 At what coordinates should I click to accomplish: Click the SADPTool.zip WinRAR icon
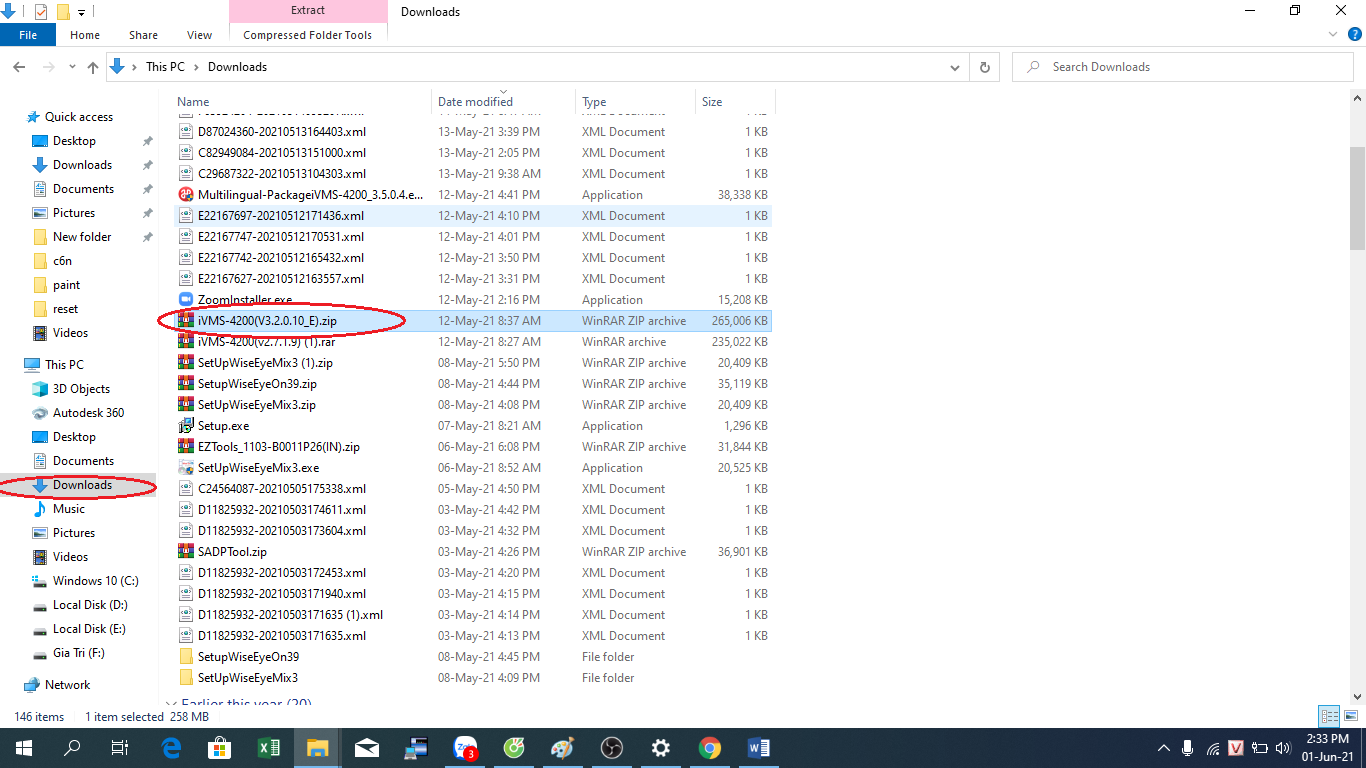(186, 551)
